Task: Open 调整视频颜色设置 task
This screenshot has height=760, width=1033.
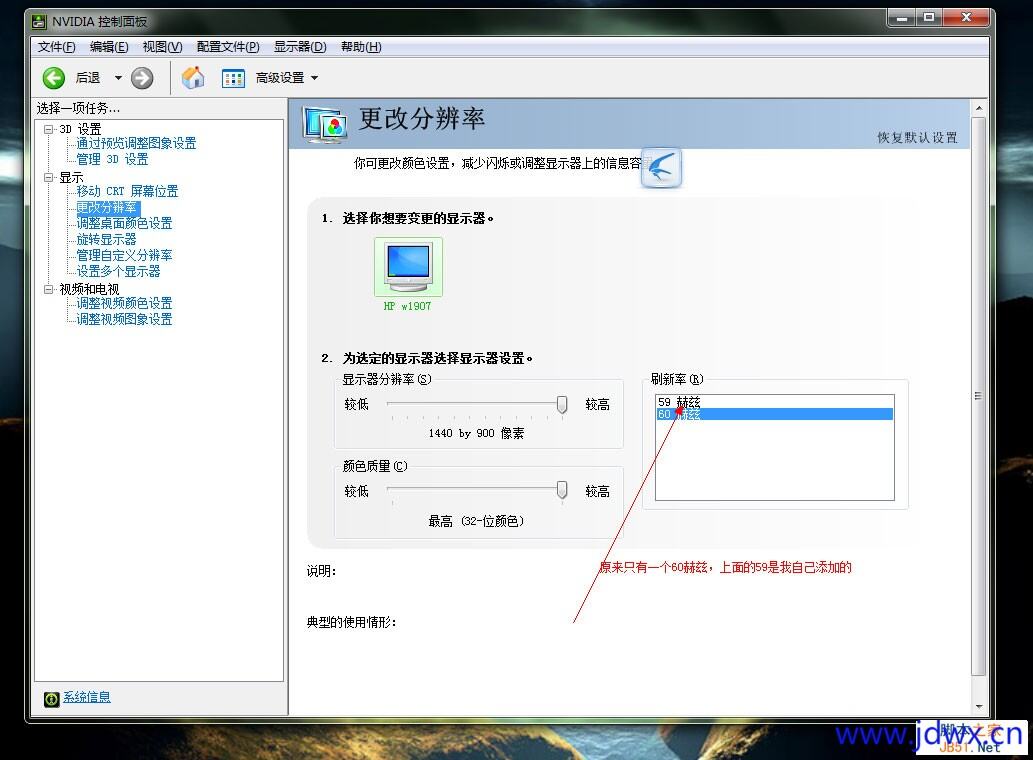Action: pyautogui.click(x=124, y=303)
